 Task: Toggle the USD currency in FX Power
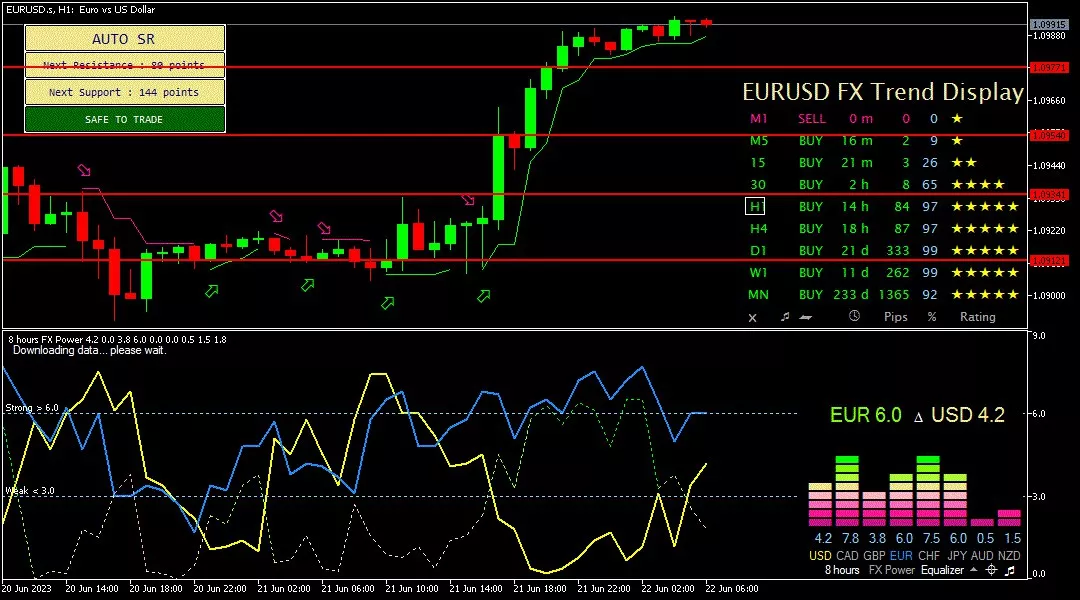coord(820,555)
